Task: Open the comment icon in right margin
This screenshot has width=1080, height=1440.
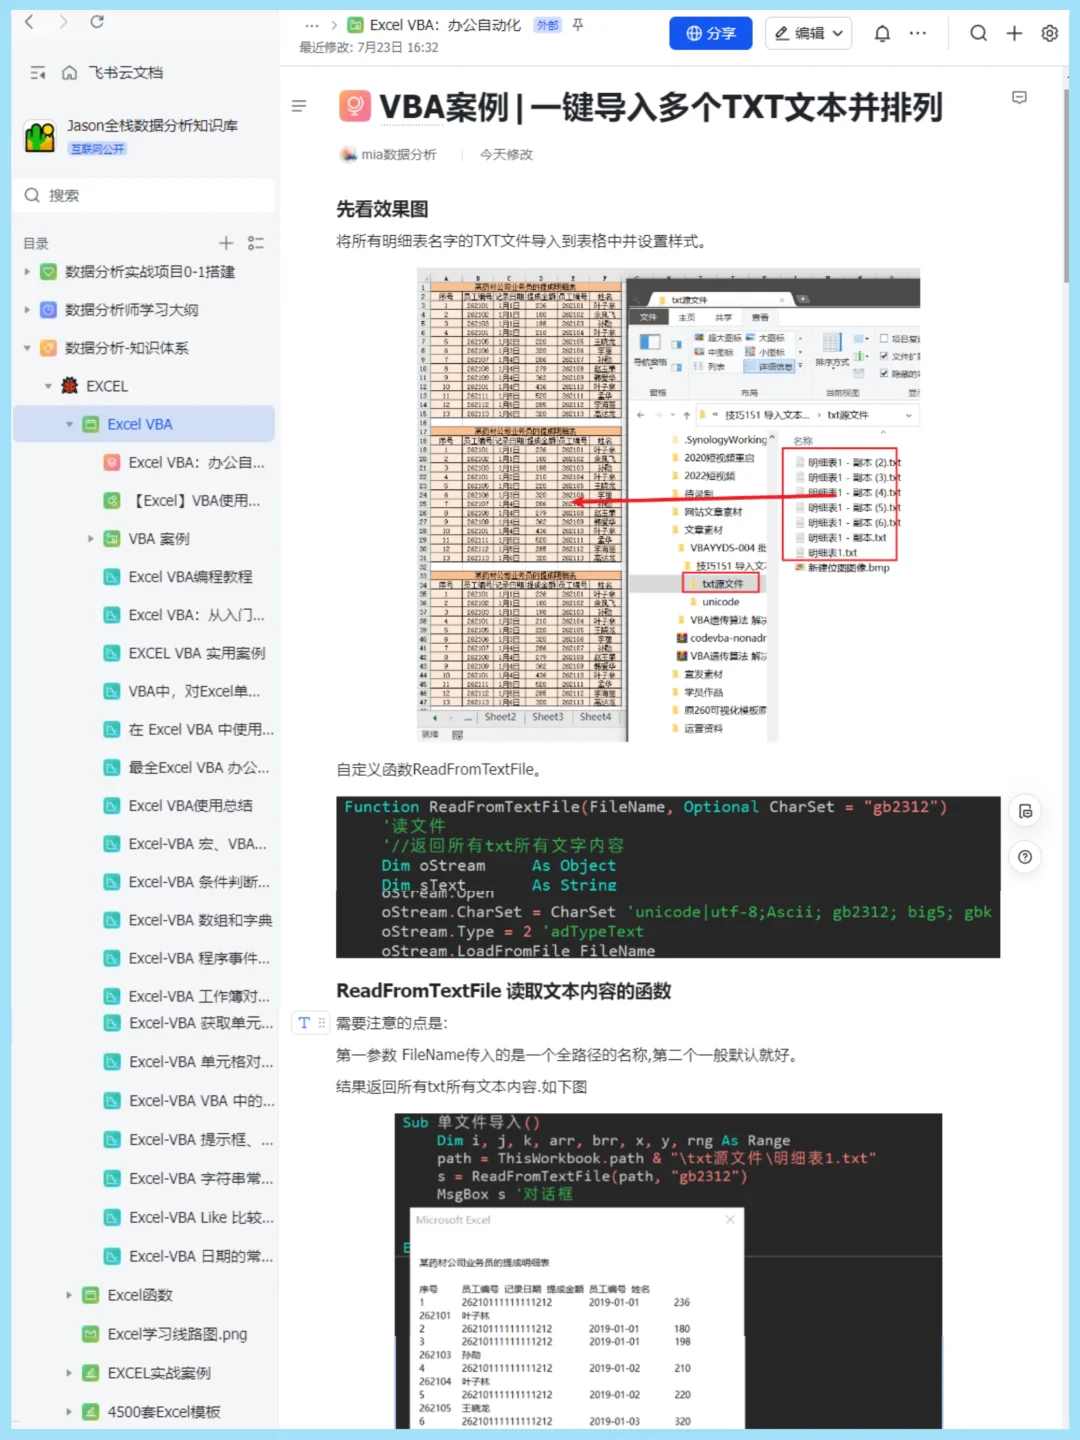Action: (x=1020, y=97)
